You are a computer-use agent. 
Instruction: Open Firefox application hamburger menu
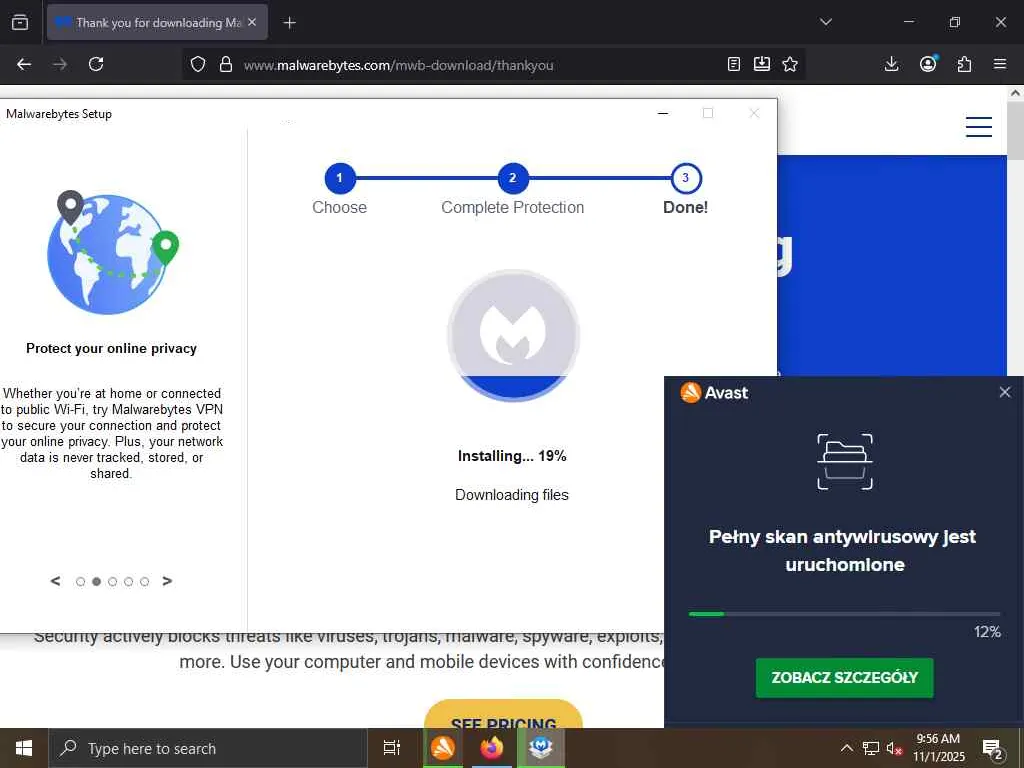click(1000, 64)
